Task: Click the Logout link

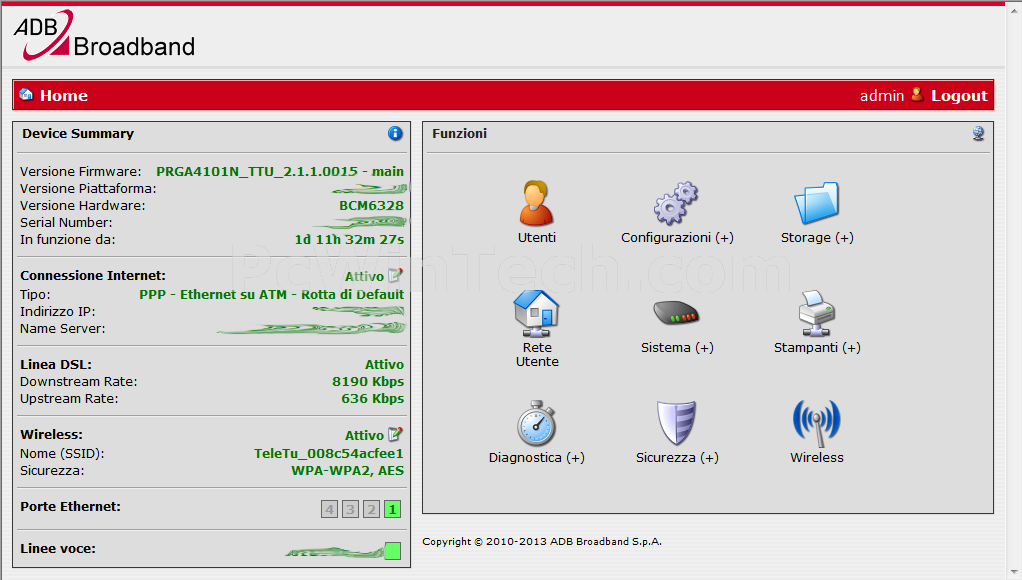Action: (x=959, y=95)
